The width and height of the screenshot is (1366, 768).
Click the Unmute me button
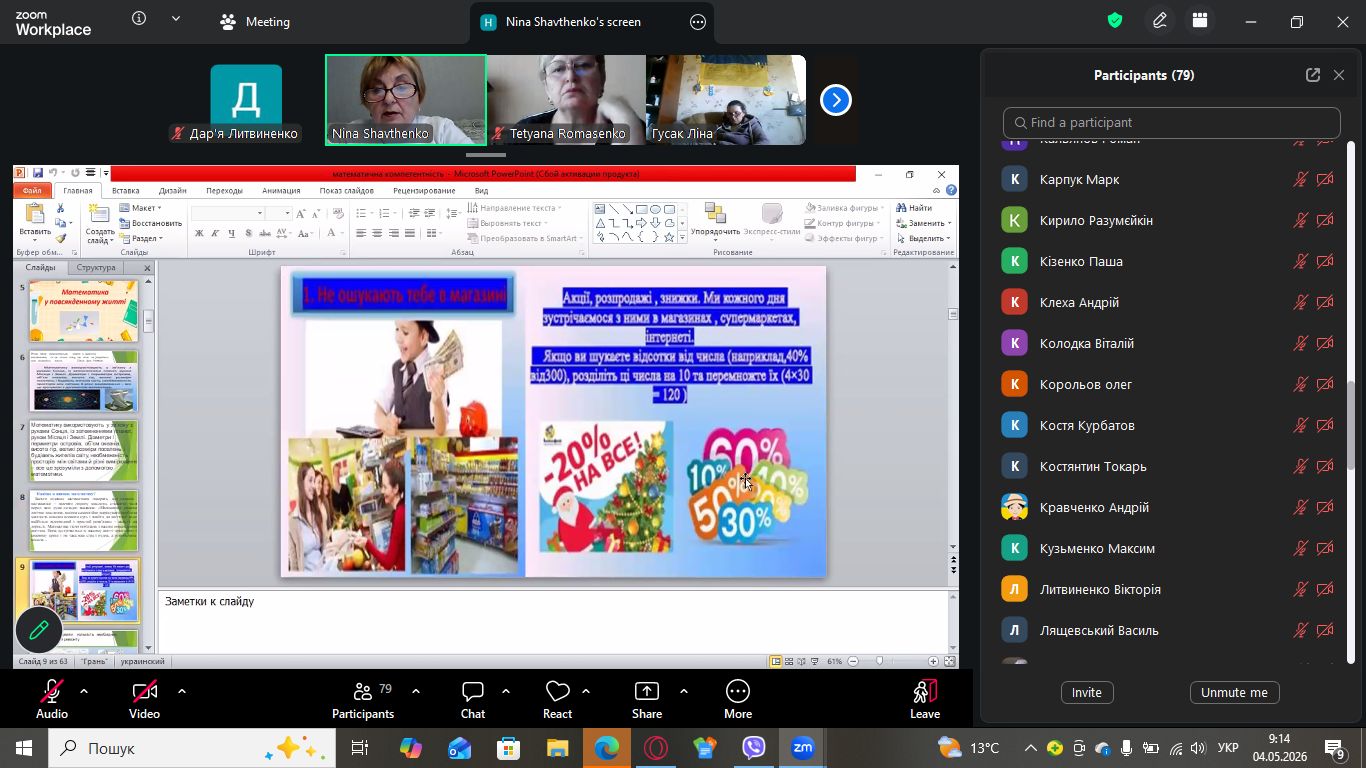tap(1234, 692)
